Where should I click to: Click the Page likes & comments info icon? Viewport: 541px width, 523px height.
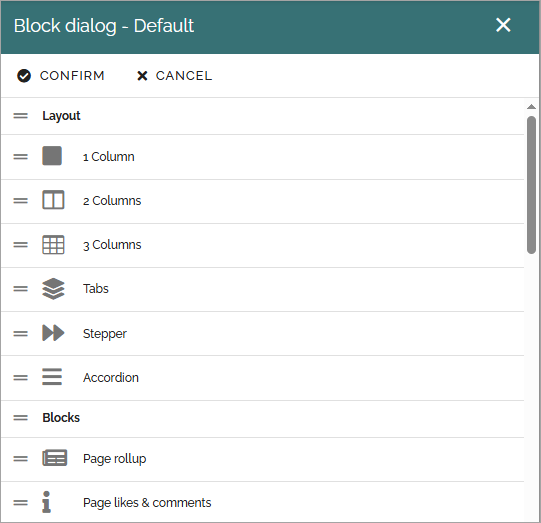click(x=47, y=502)
